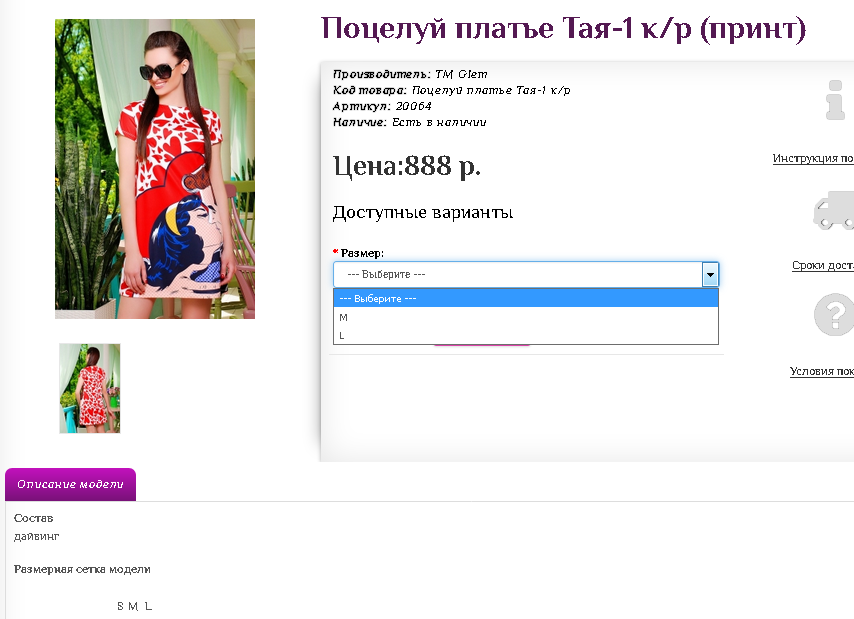Open the Инструкция по link

point(813,158)
